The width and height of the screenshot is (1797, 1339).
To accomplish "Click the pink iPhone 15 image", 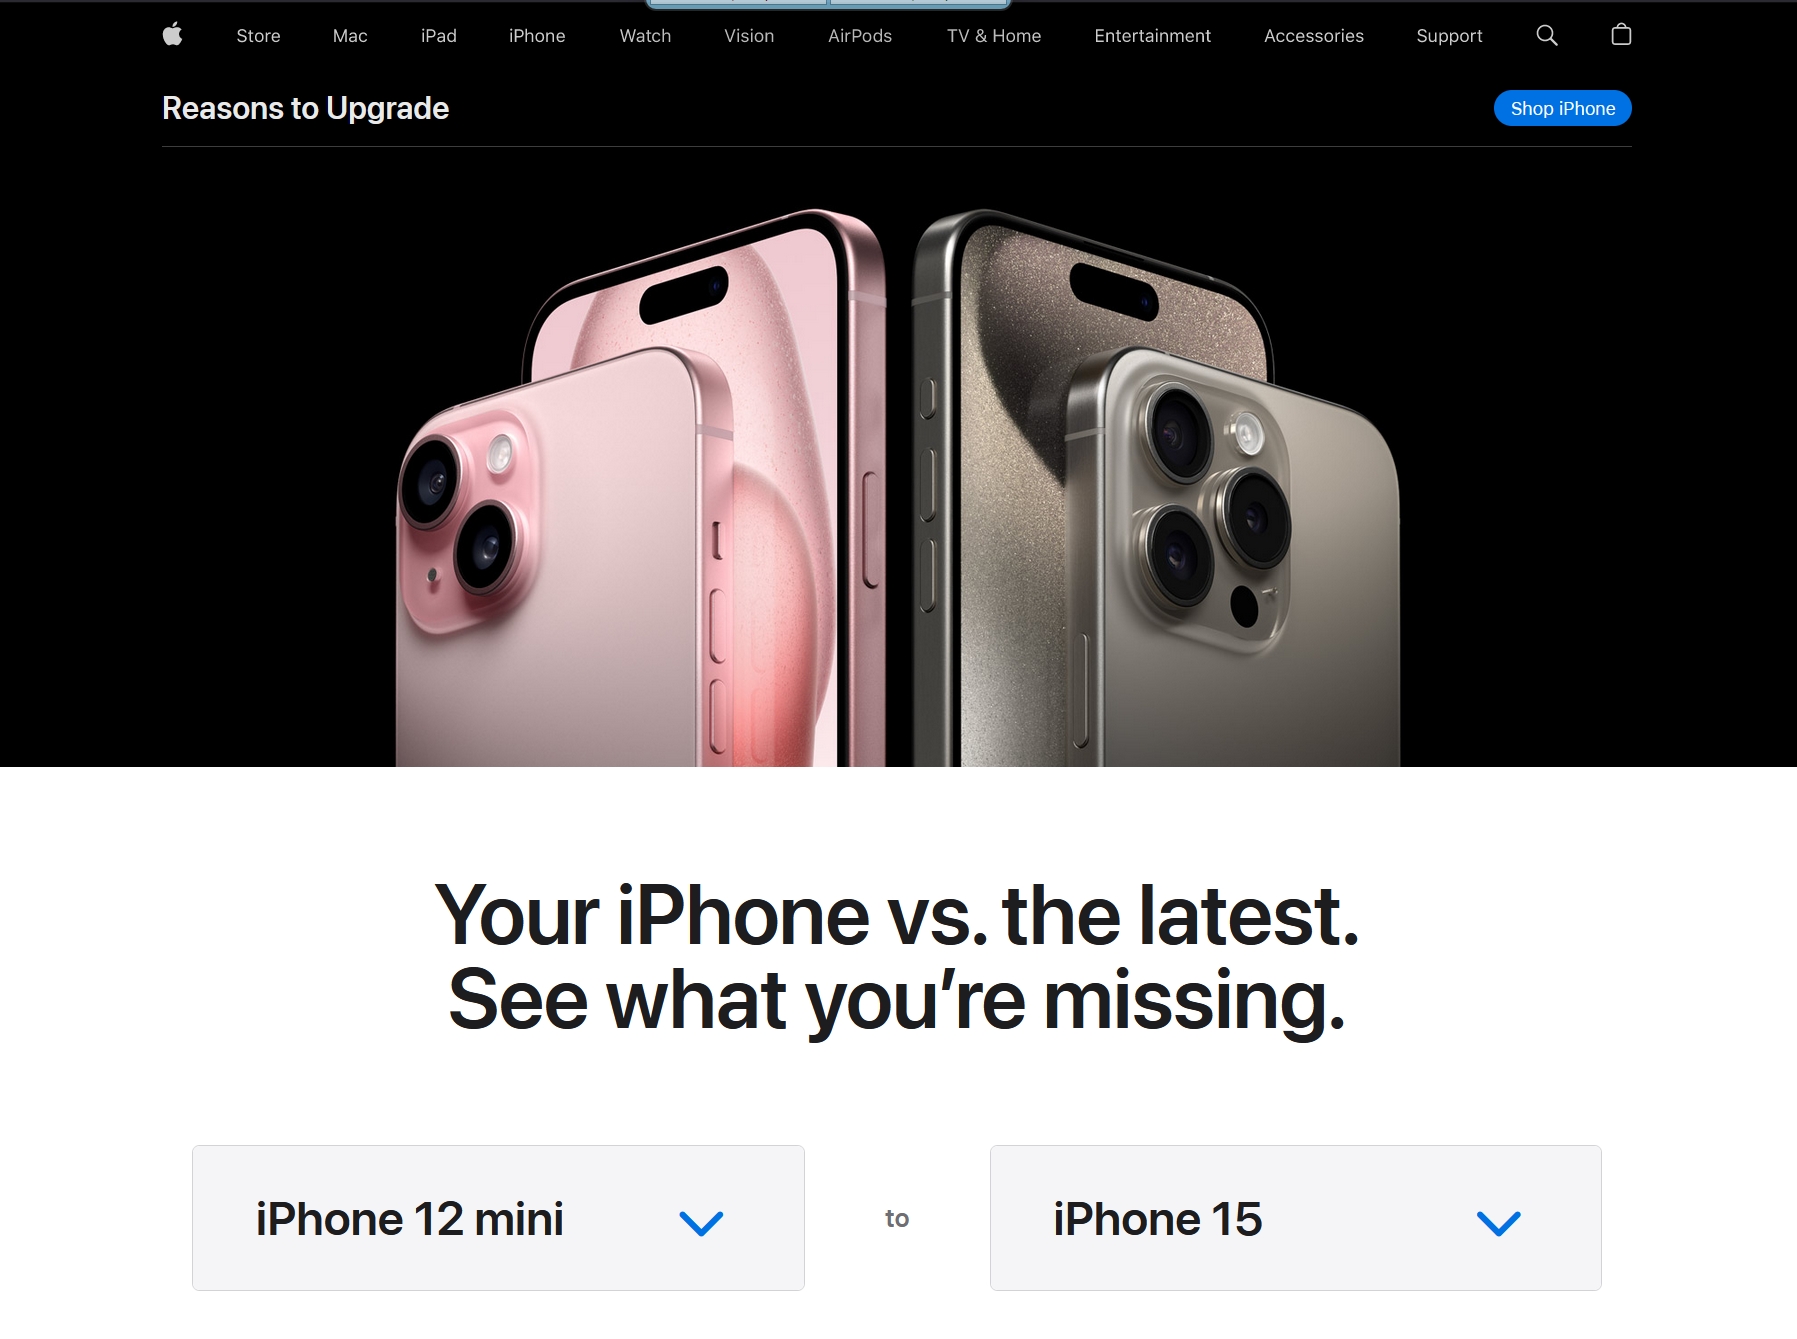I will coord(640,488).
